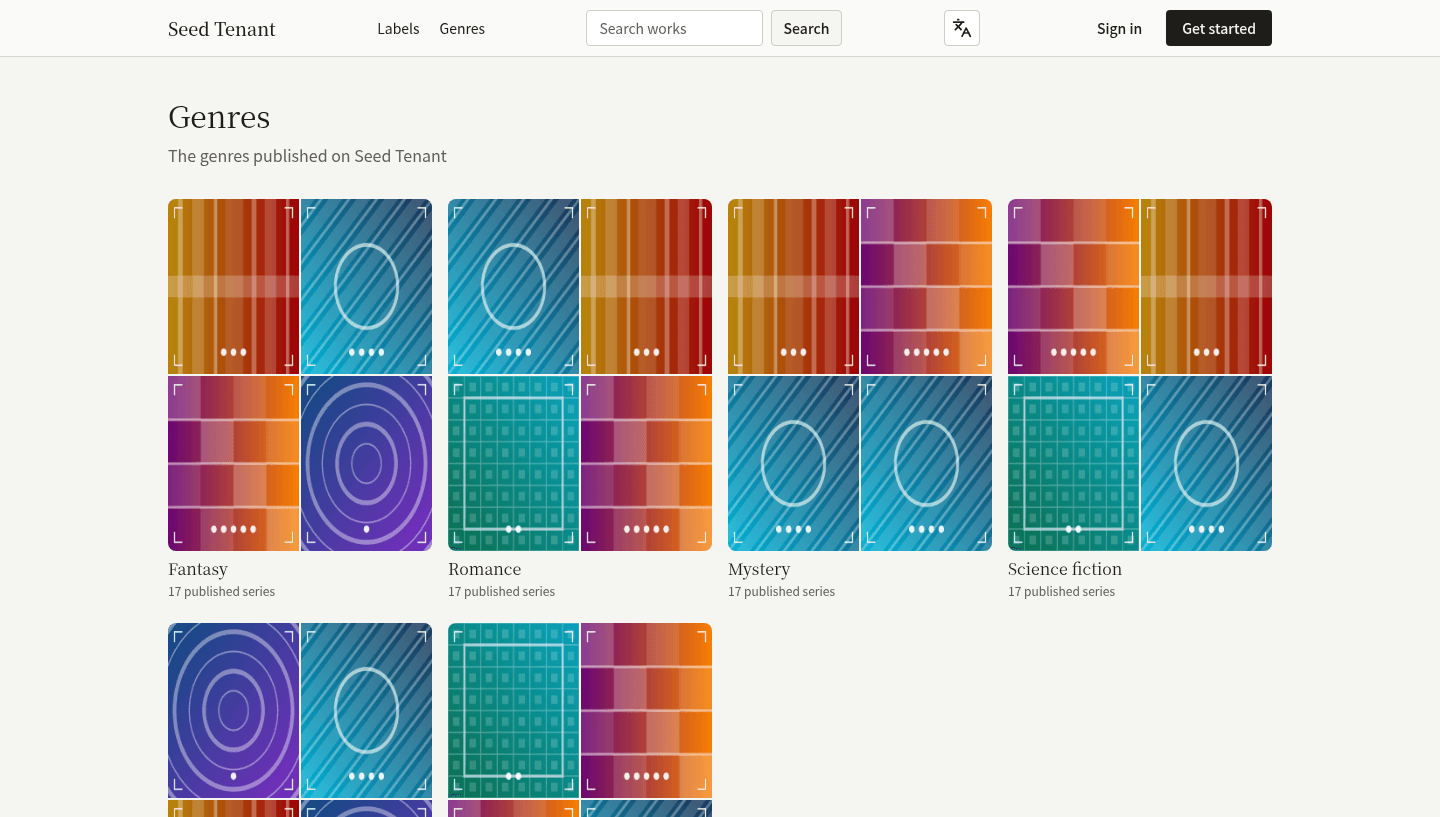Open the Science fiction genre title
1440x817 pixels.
pyautogui.click(x=1065, y=569)
